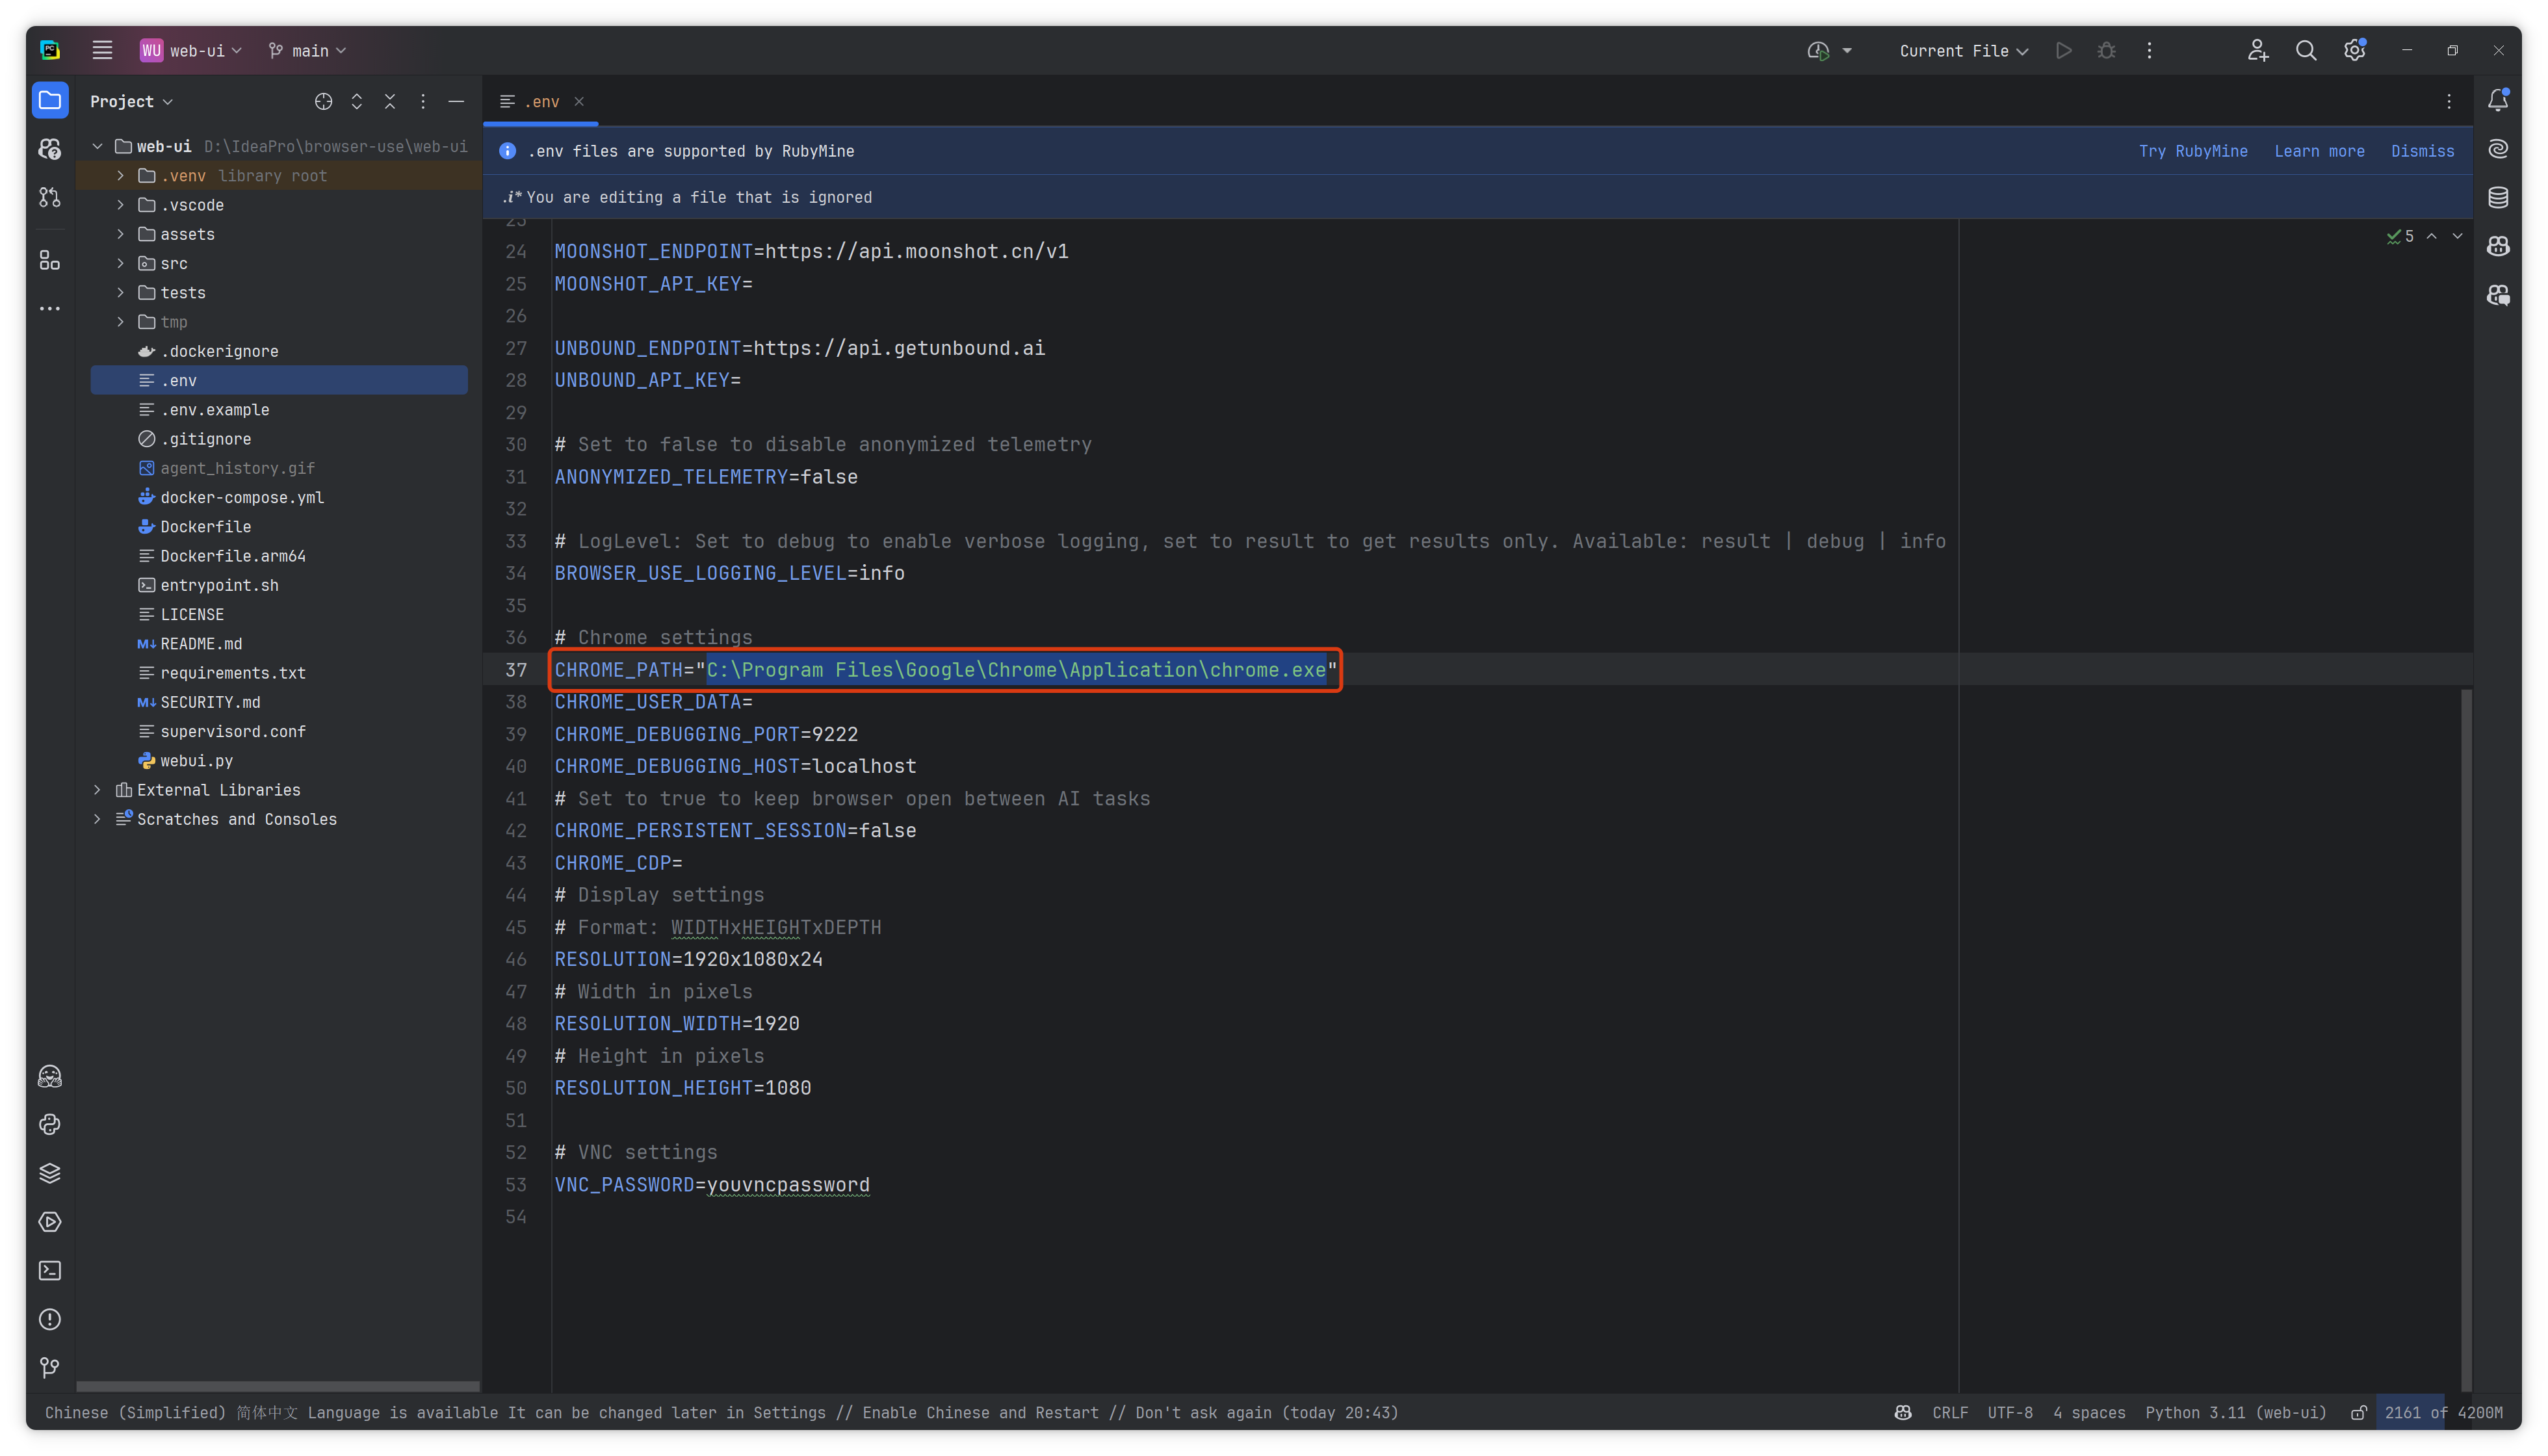This screenshot has height=1456, width=2548.
Task: Hide the Project panel with minimize dash
Action: [456, 101]
